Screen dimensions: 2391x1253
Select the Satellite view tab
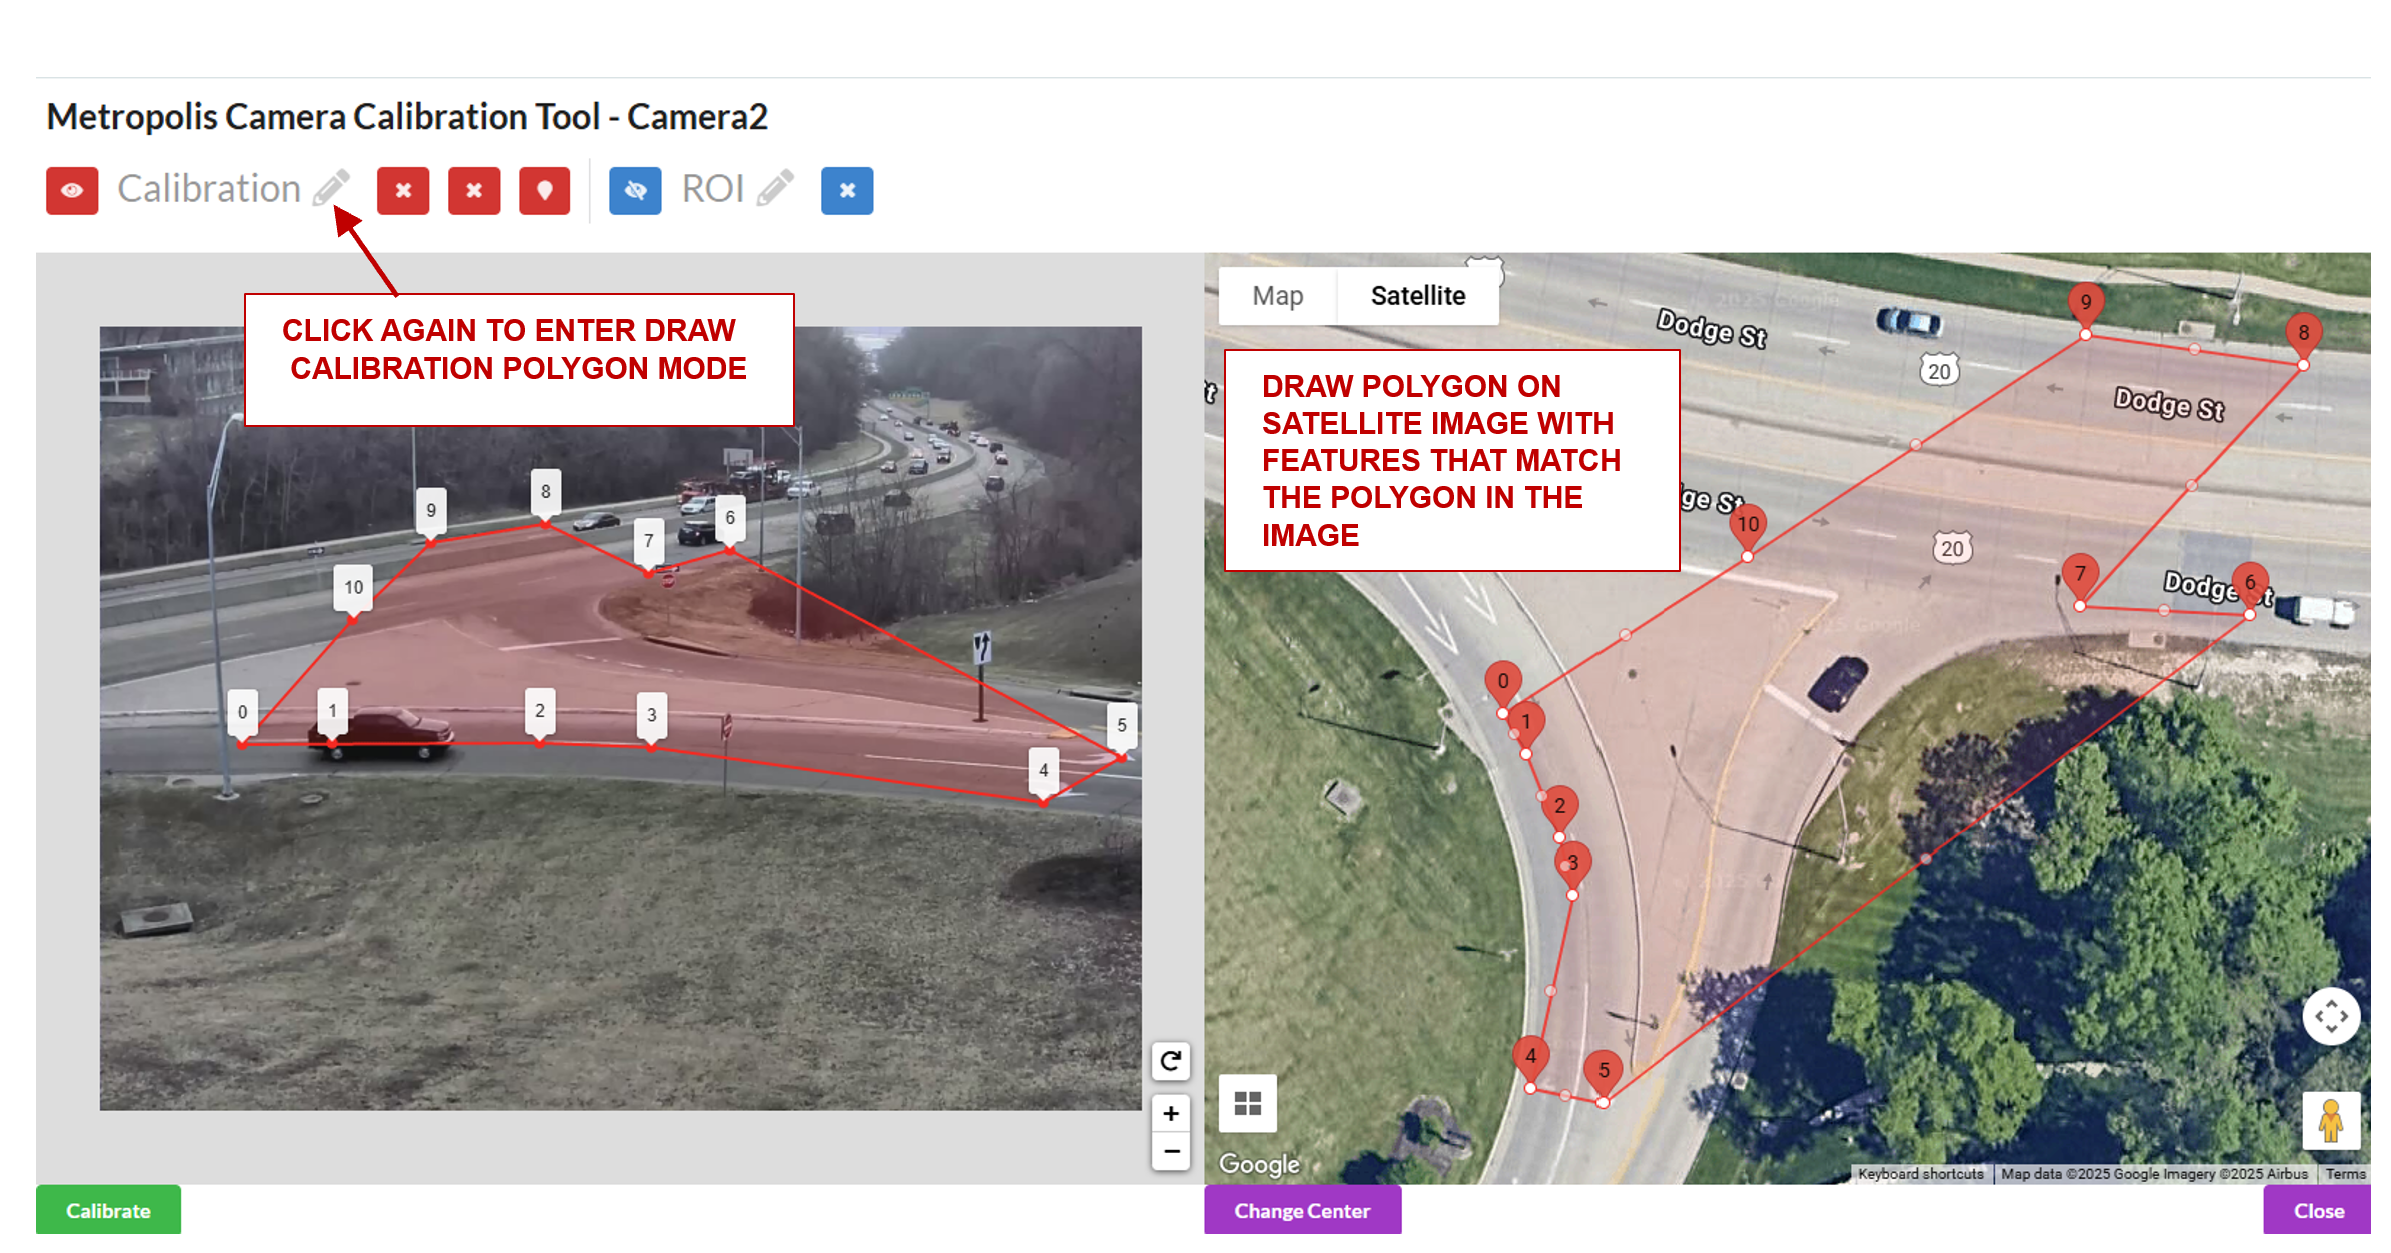click(1417, 296)
